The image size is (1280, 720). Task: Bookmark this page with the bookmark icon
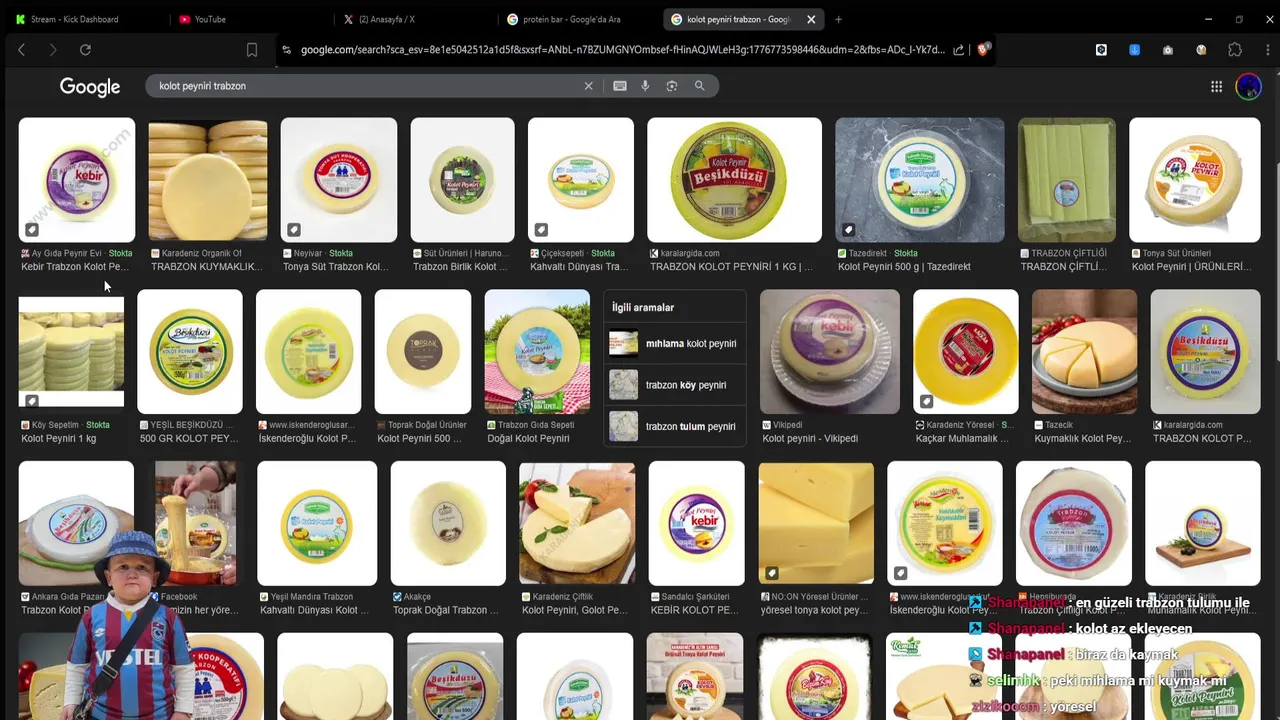pos(252,50)
